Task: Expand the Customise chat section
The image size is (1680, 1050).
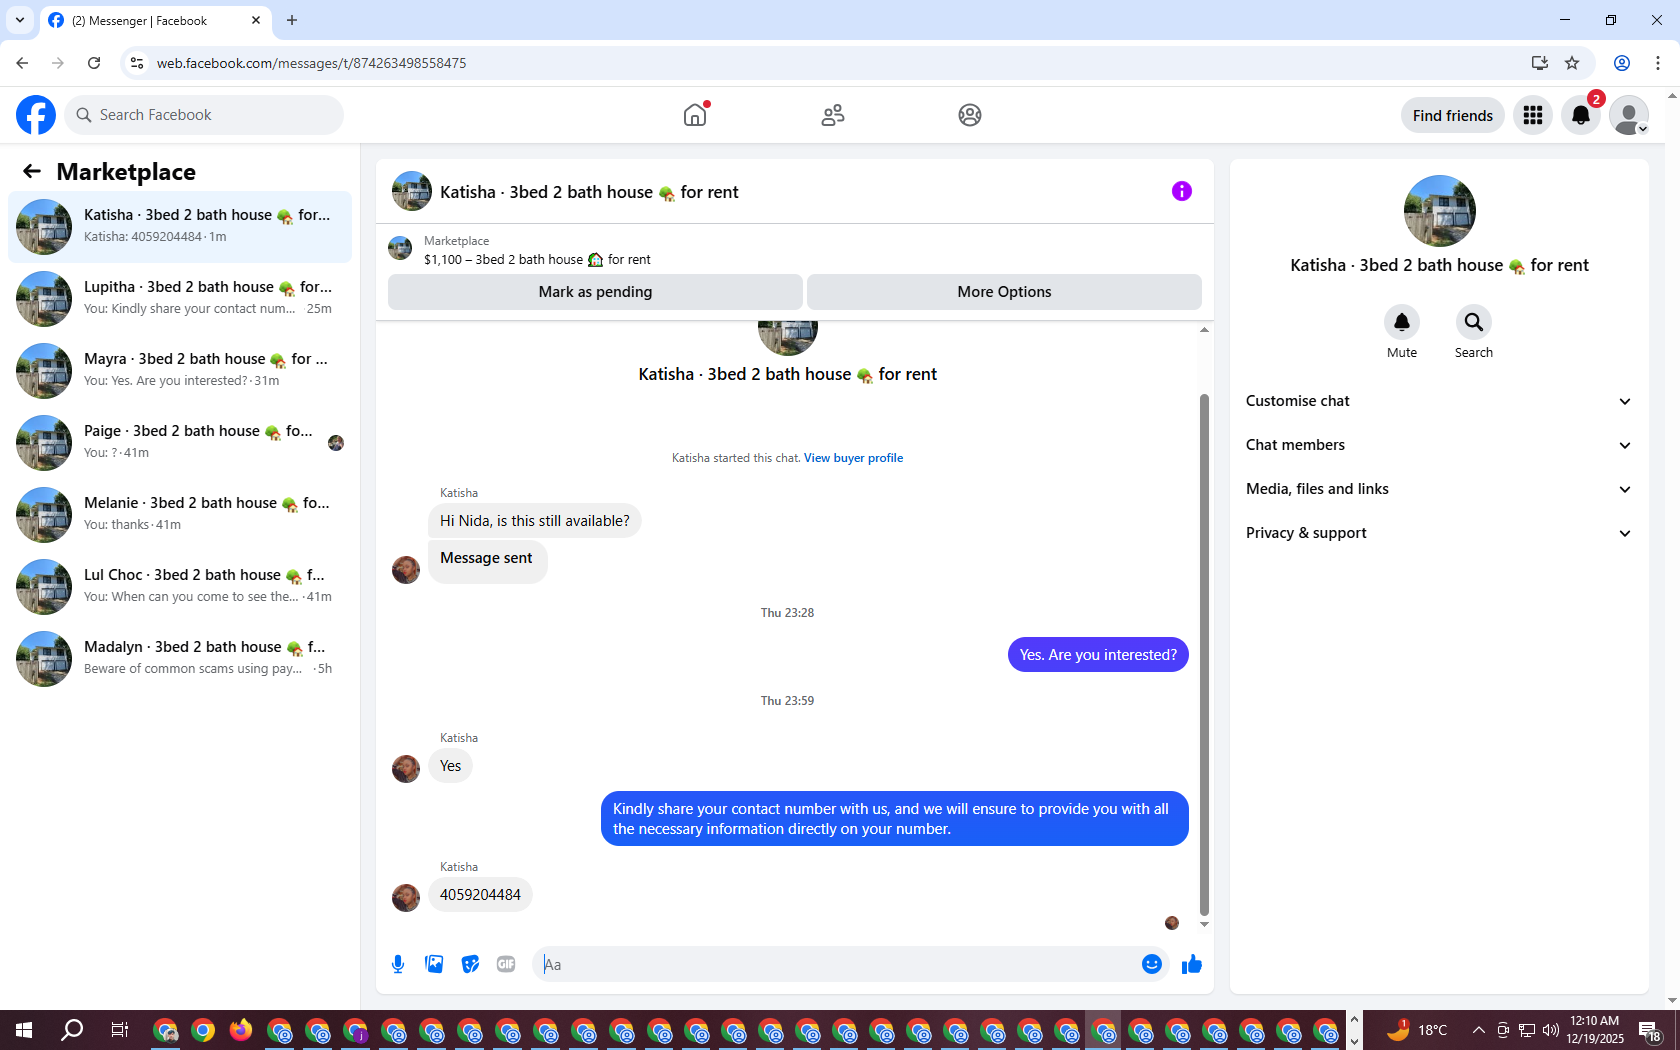Action: [x=1439, y=401]
